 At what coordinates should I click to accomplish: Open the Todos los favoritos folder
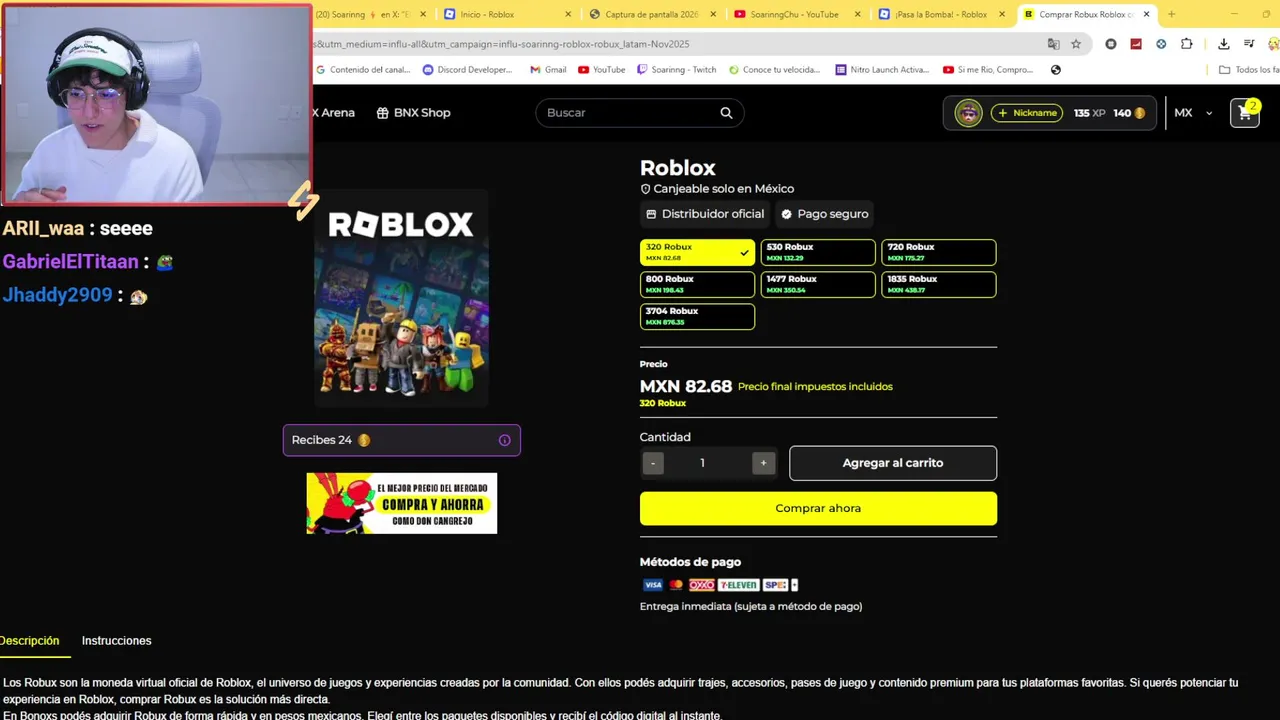click(x=1249, y=70)
